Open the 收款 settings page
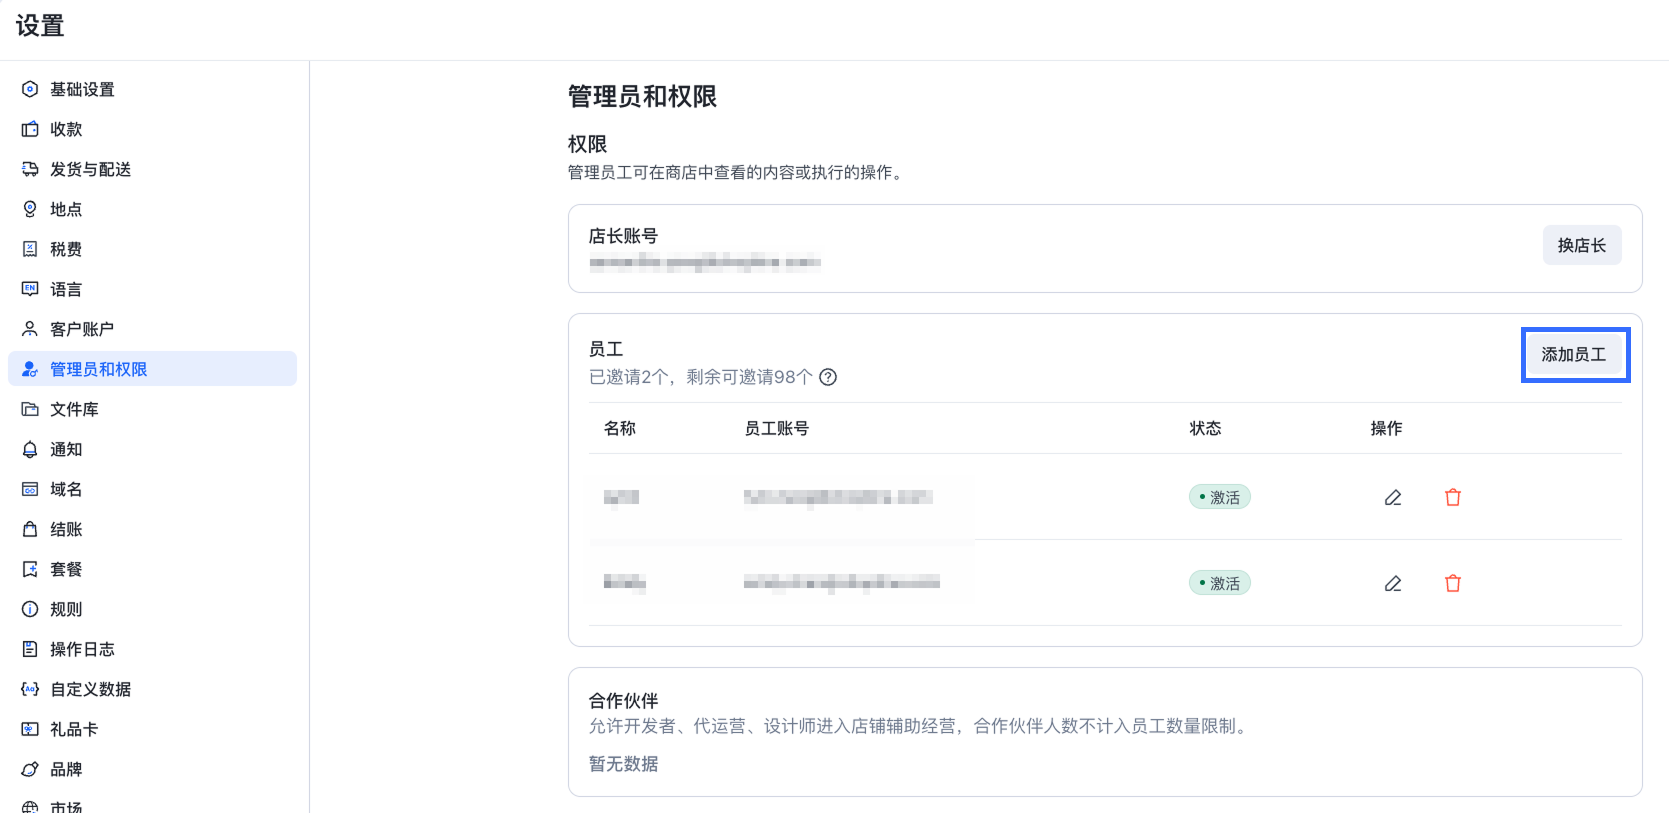The image size is (1669, 813). 66,129
